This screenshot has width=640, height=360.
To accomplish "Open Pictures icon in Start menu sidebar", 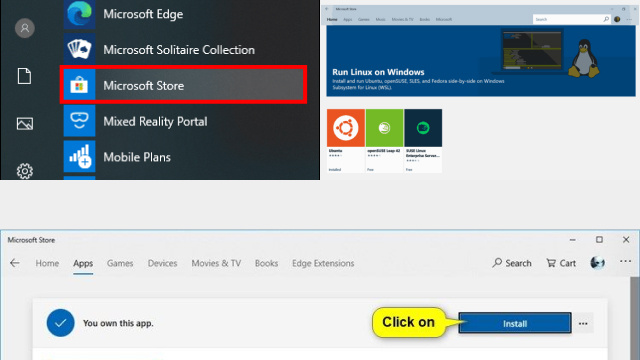I will [25, 124].
